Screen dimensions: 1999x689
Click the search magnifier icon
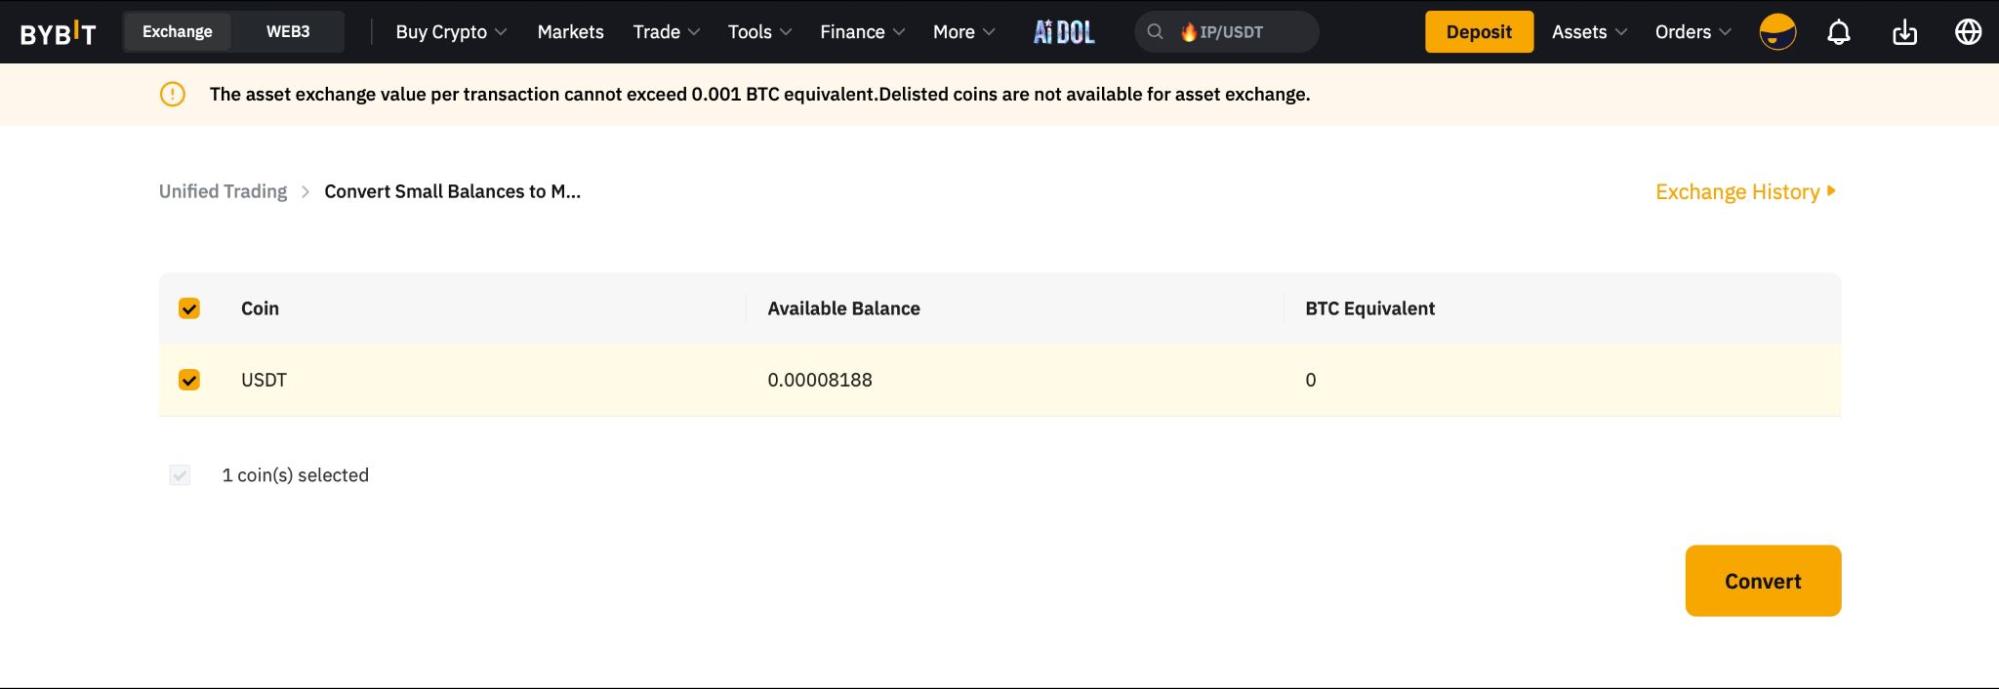tap(1155, 32)
